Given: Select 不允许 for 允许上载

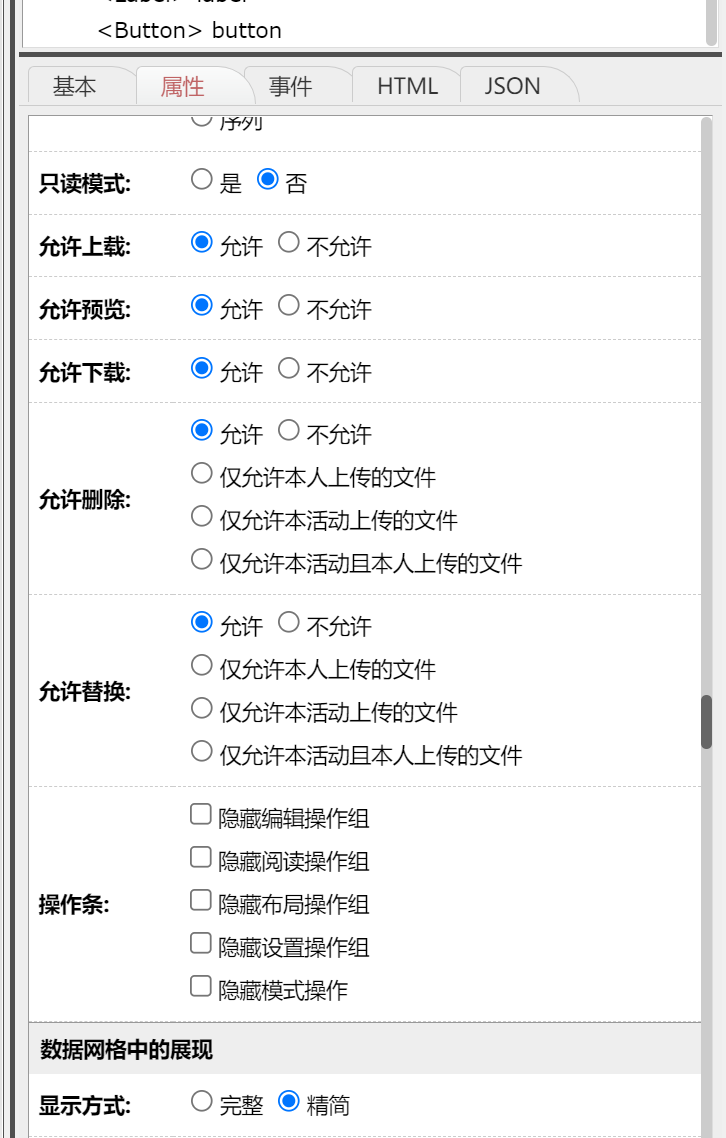Looking at the screenshot, I should (289, 243).
